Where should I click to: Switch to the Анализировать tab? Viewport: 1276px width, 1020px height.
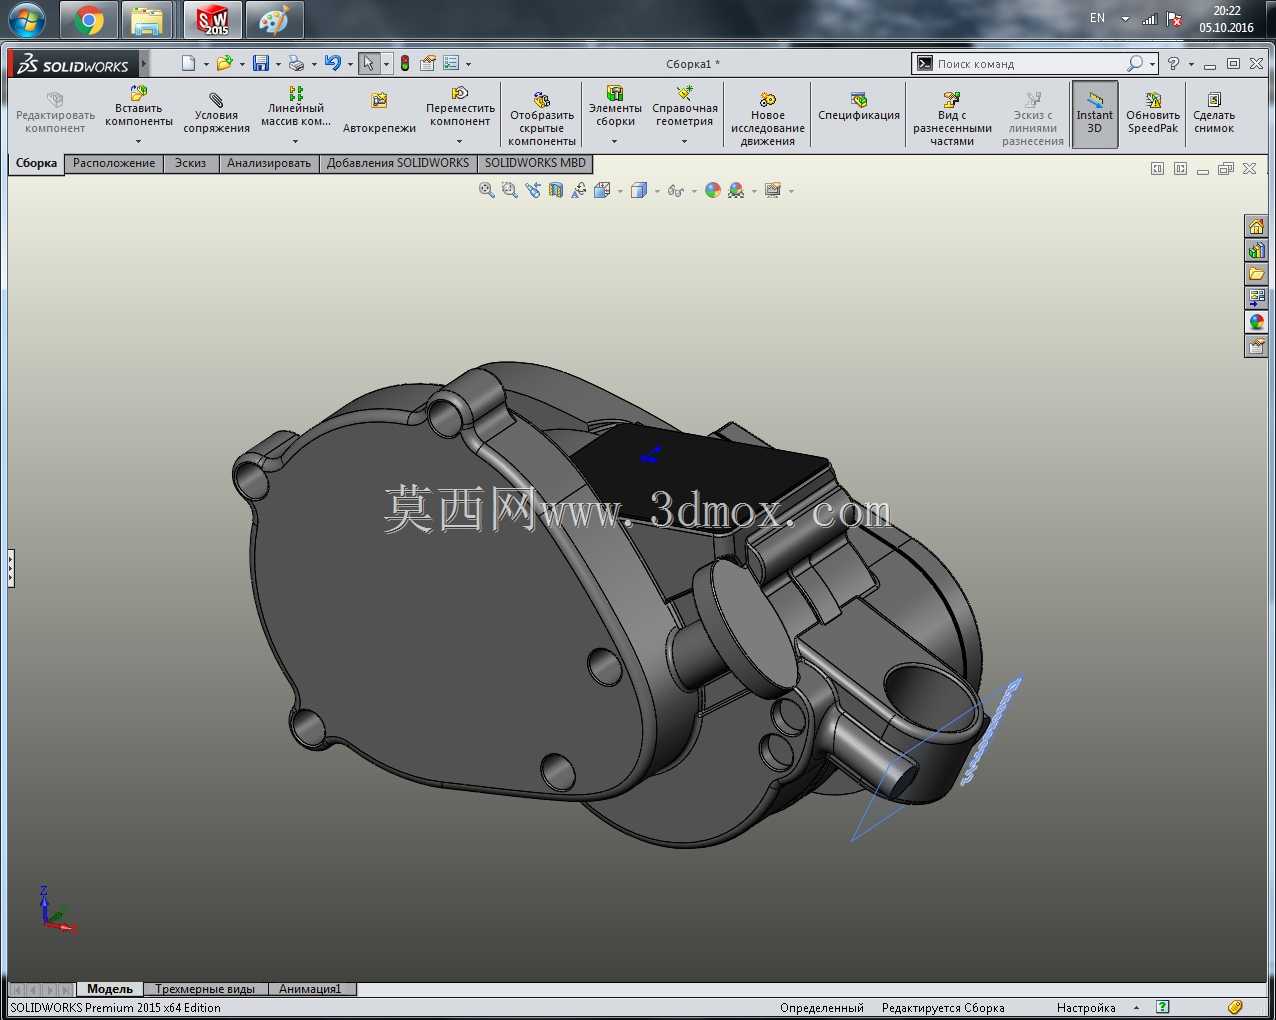tap(269, 163)
